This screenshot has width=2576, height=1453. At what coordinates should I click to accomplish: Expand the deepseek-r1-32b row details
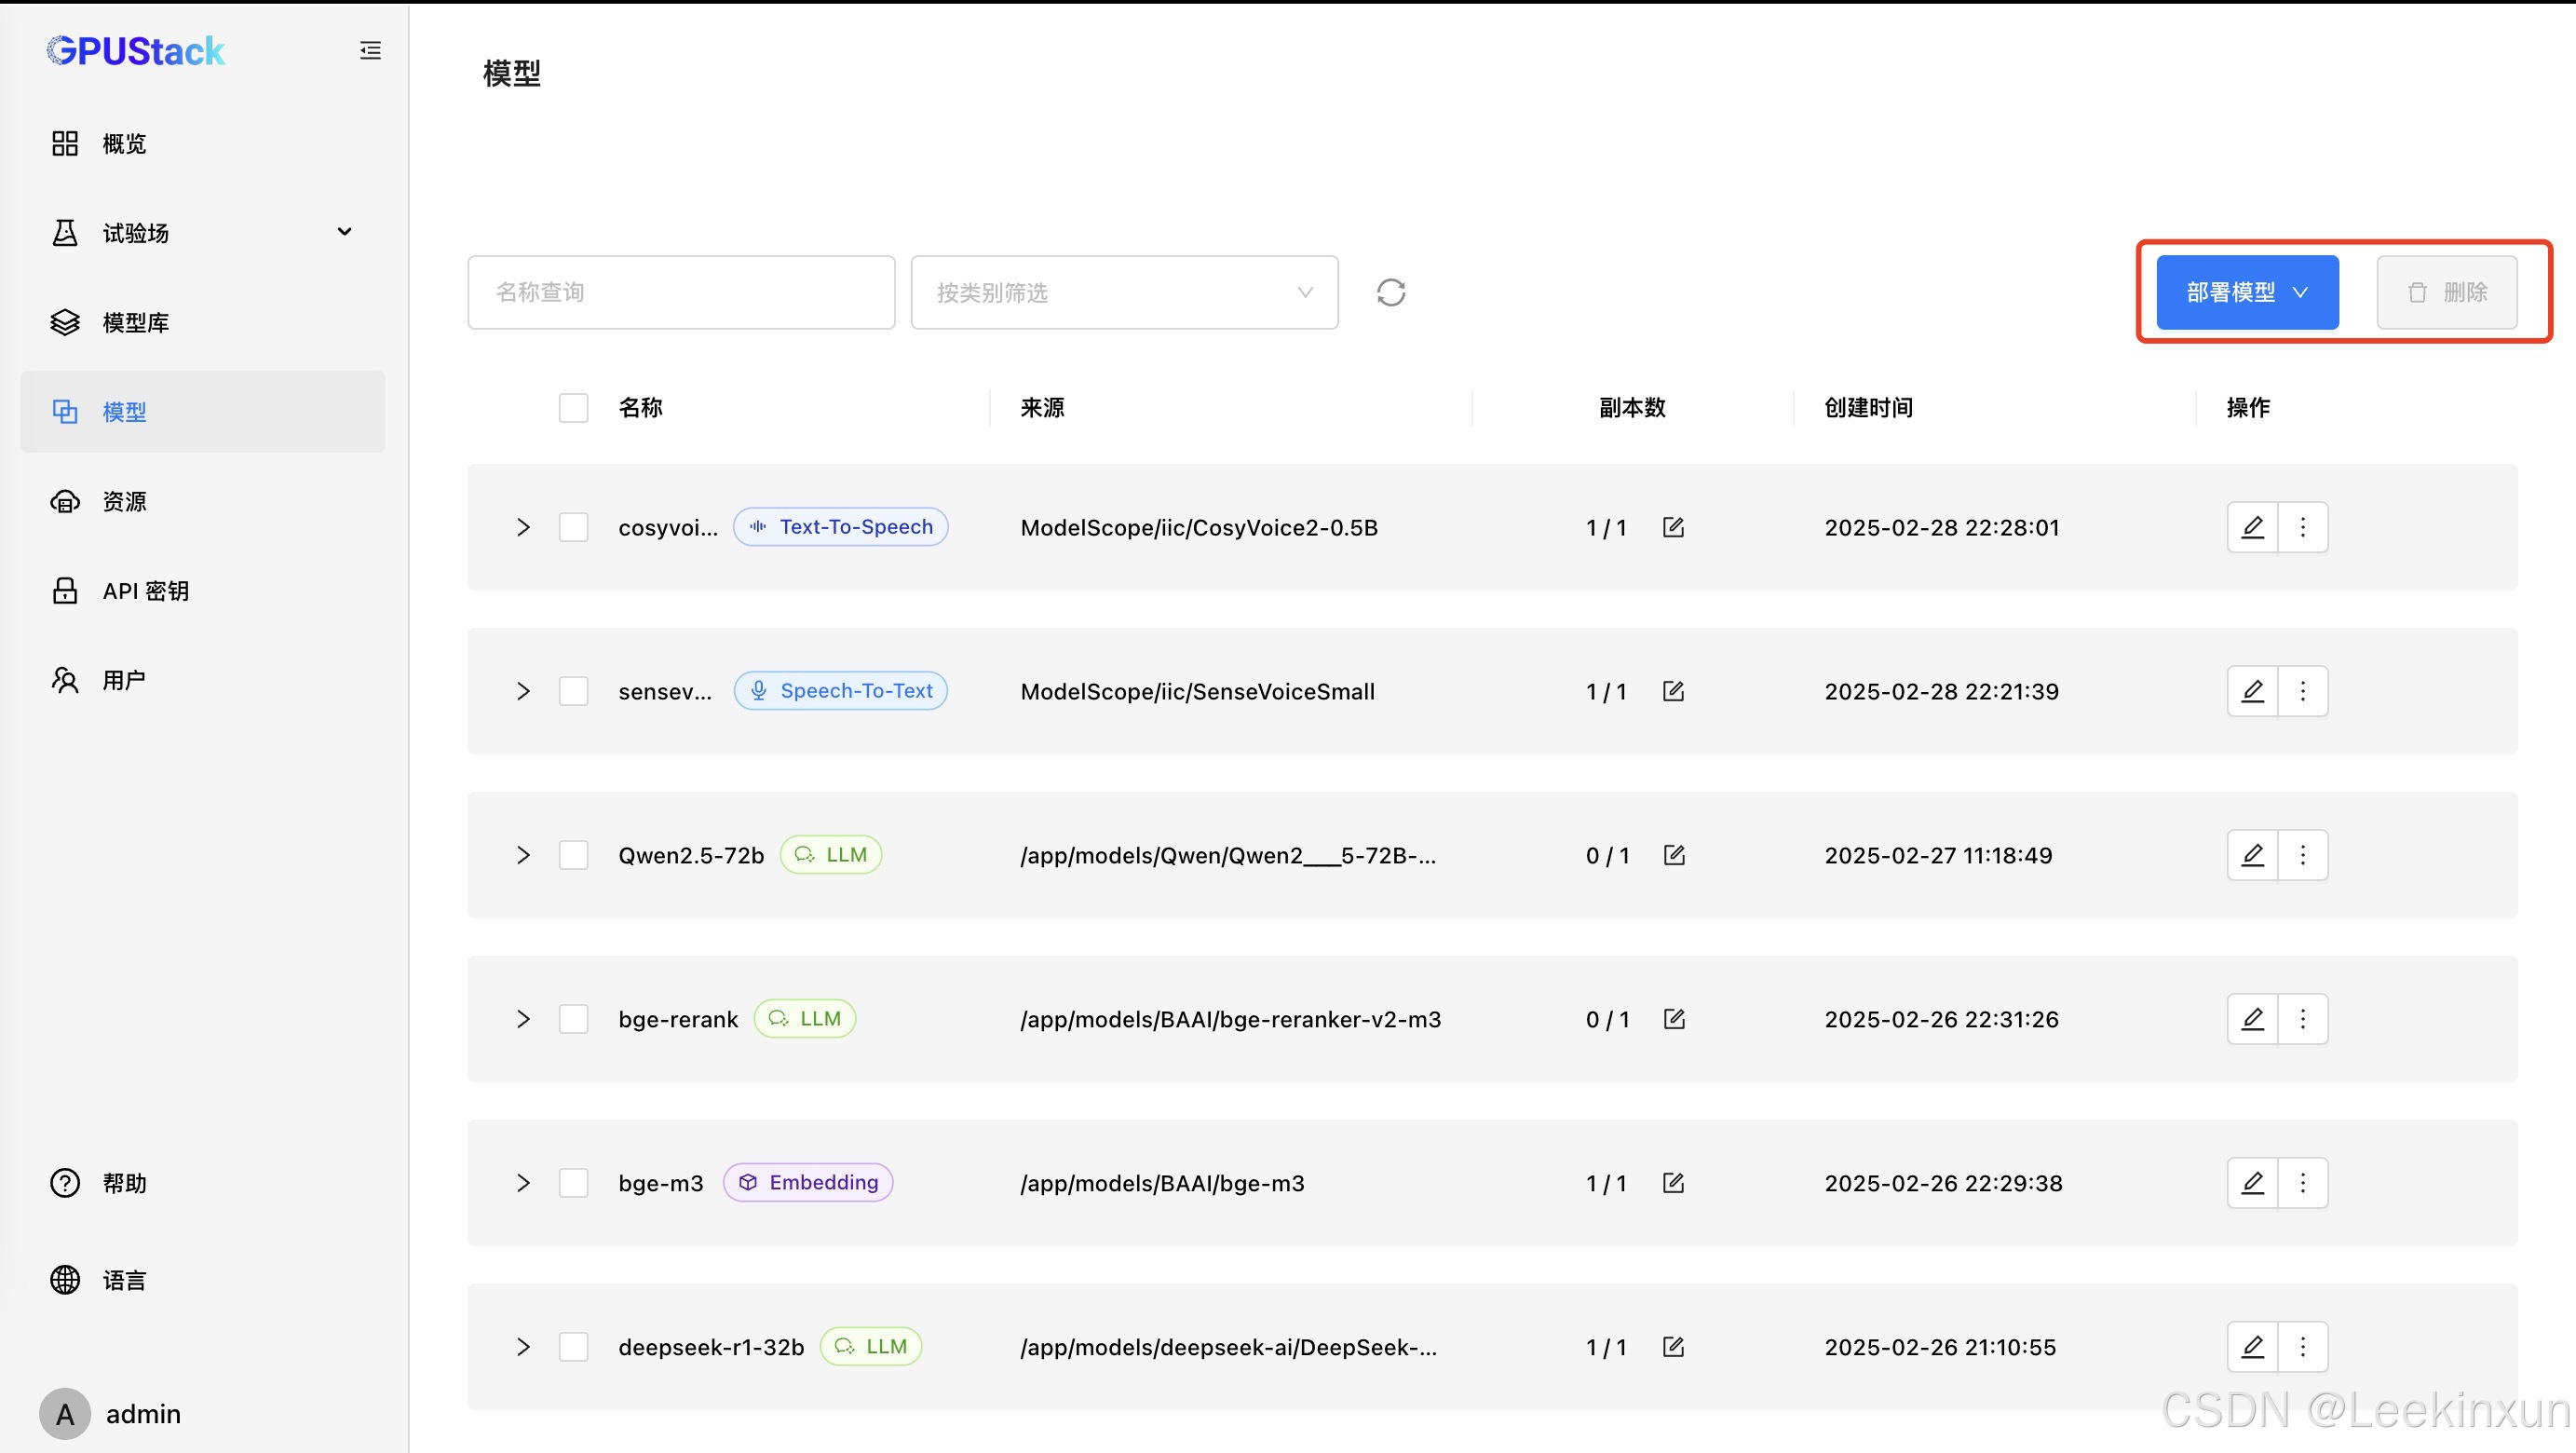pos(523,1347)
